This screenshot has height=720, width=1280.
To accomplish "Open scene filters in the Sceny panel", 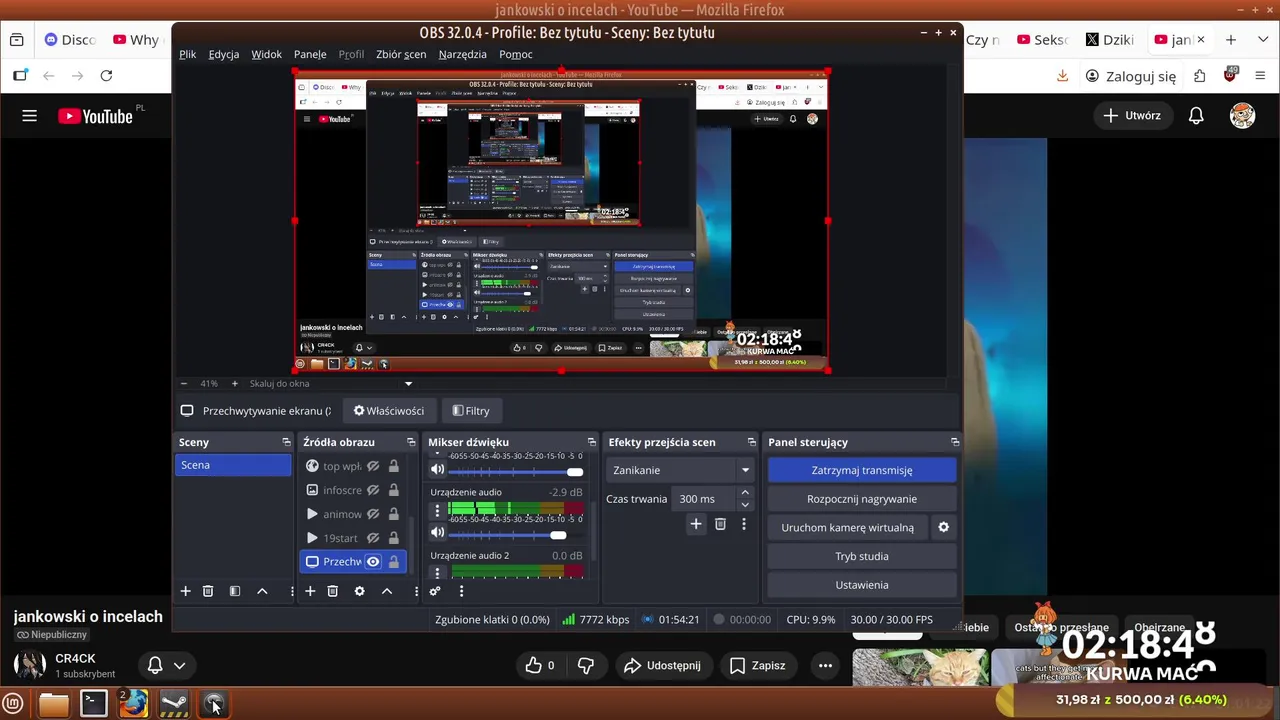I will [x=235, y=591].
